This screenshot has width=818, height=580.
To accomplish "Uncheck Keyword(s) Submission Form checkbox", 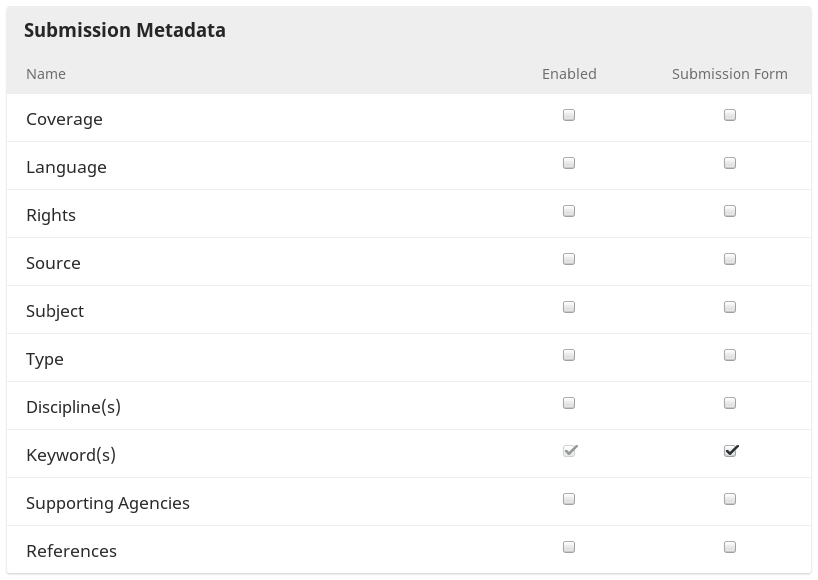I will (x=730, y=451).
